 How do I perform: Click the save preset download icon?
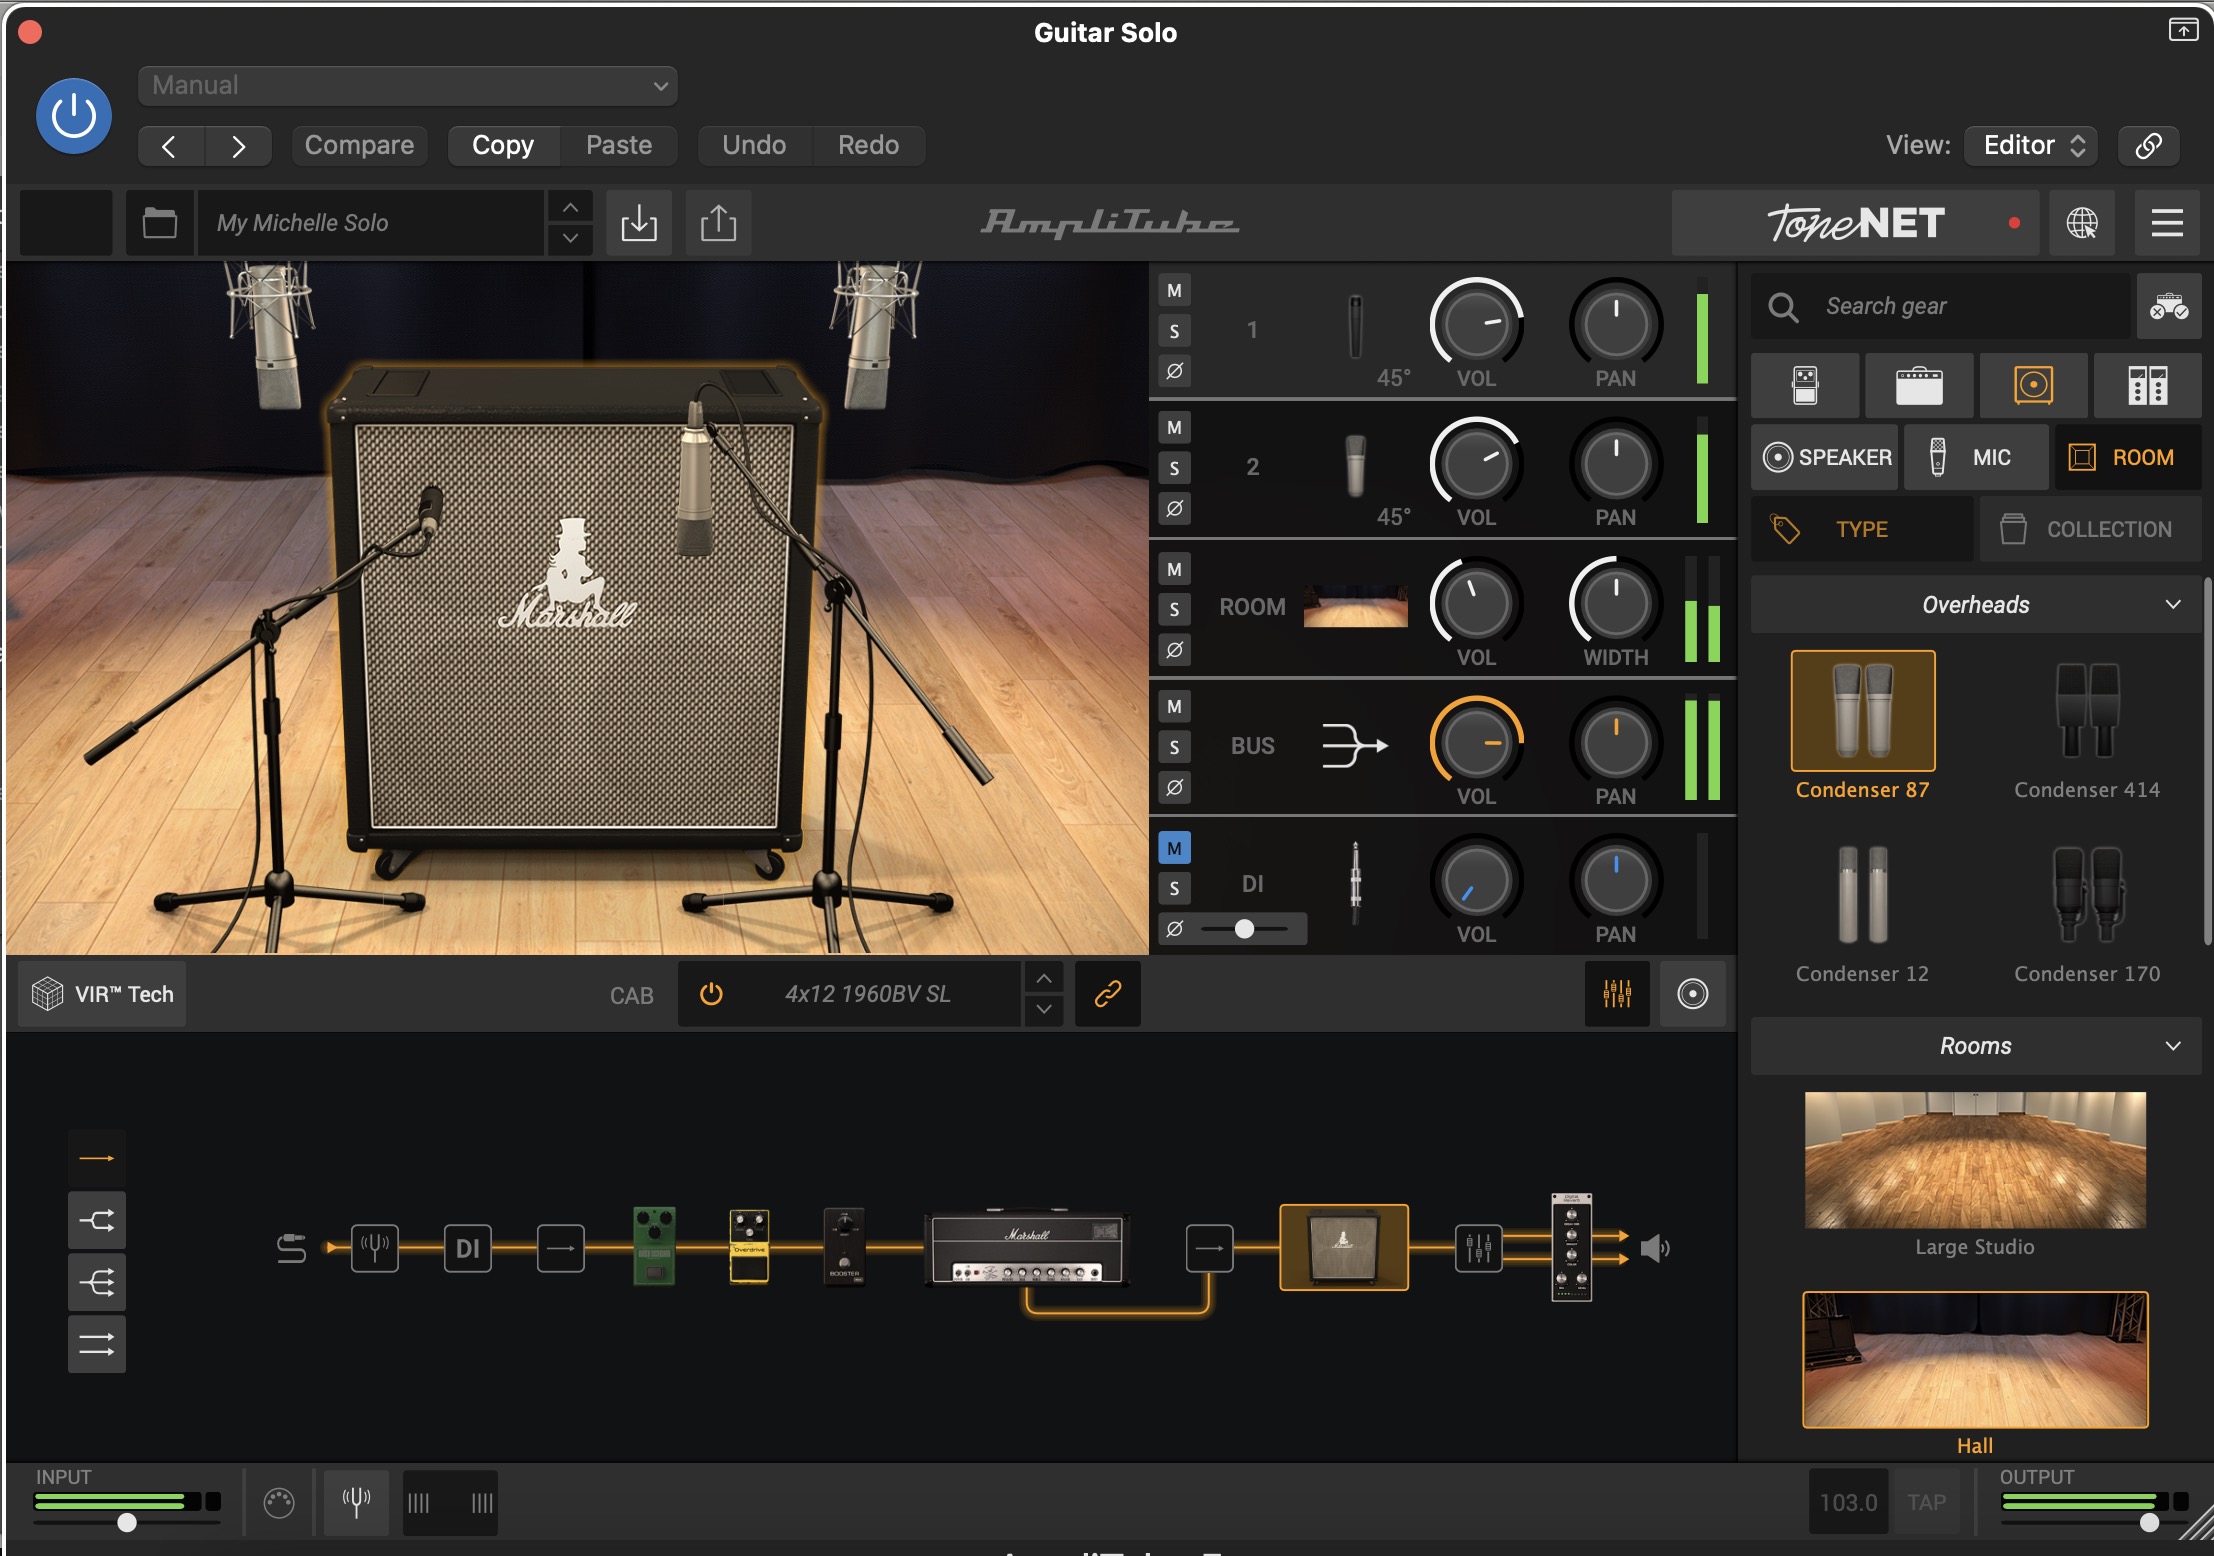(639, 222)
